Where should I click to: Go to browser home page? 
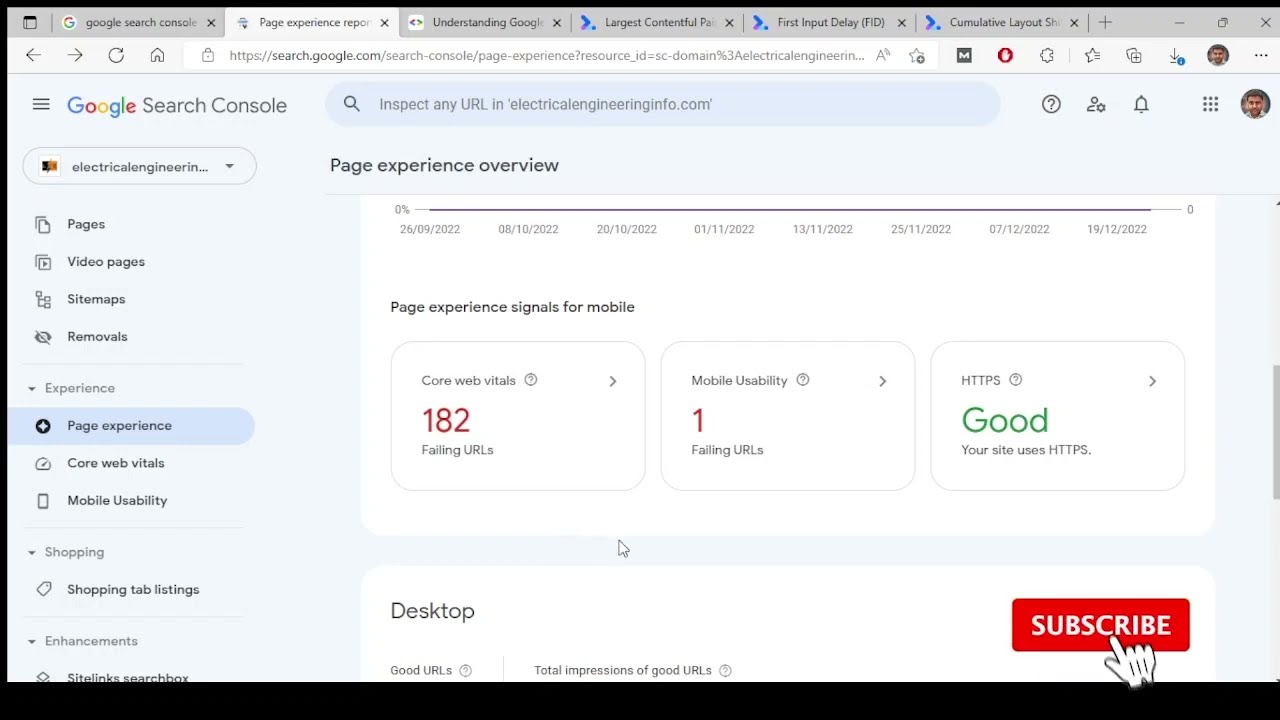157,56
